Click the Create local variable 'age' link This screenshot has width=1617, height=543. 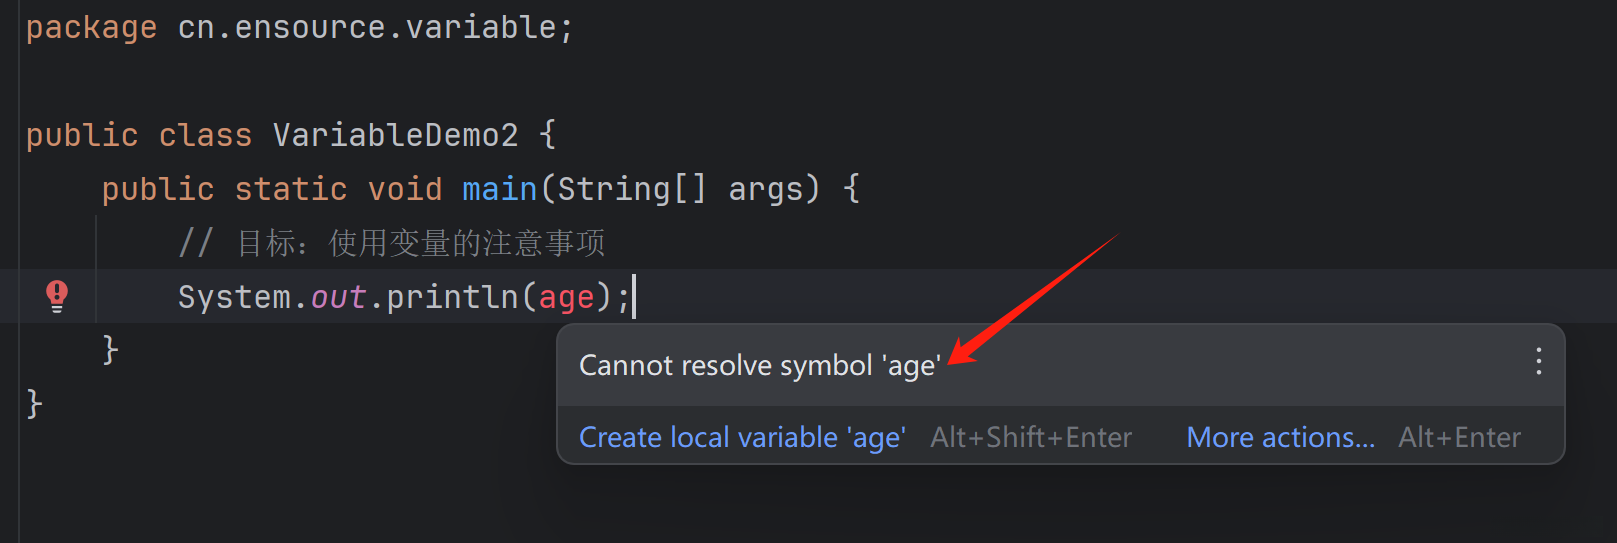pyautogui.click(x=742, y=437)
